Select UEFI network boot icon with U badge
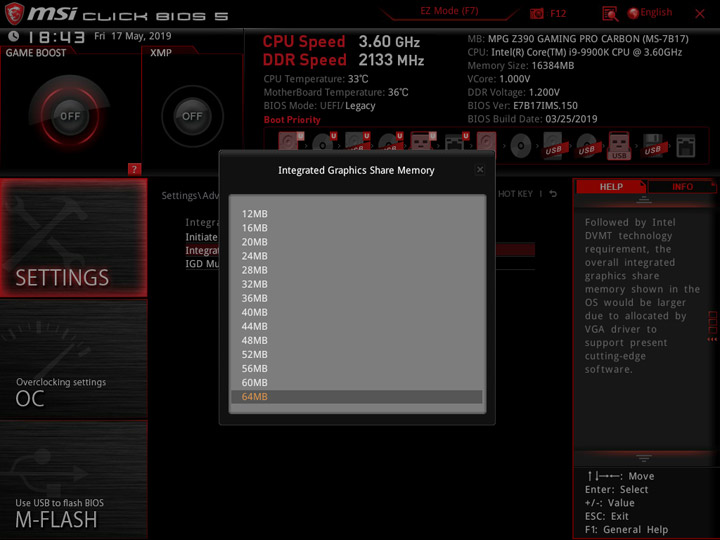Screen dimensions: 720x540 [x=456, y=142]
